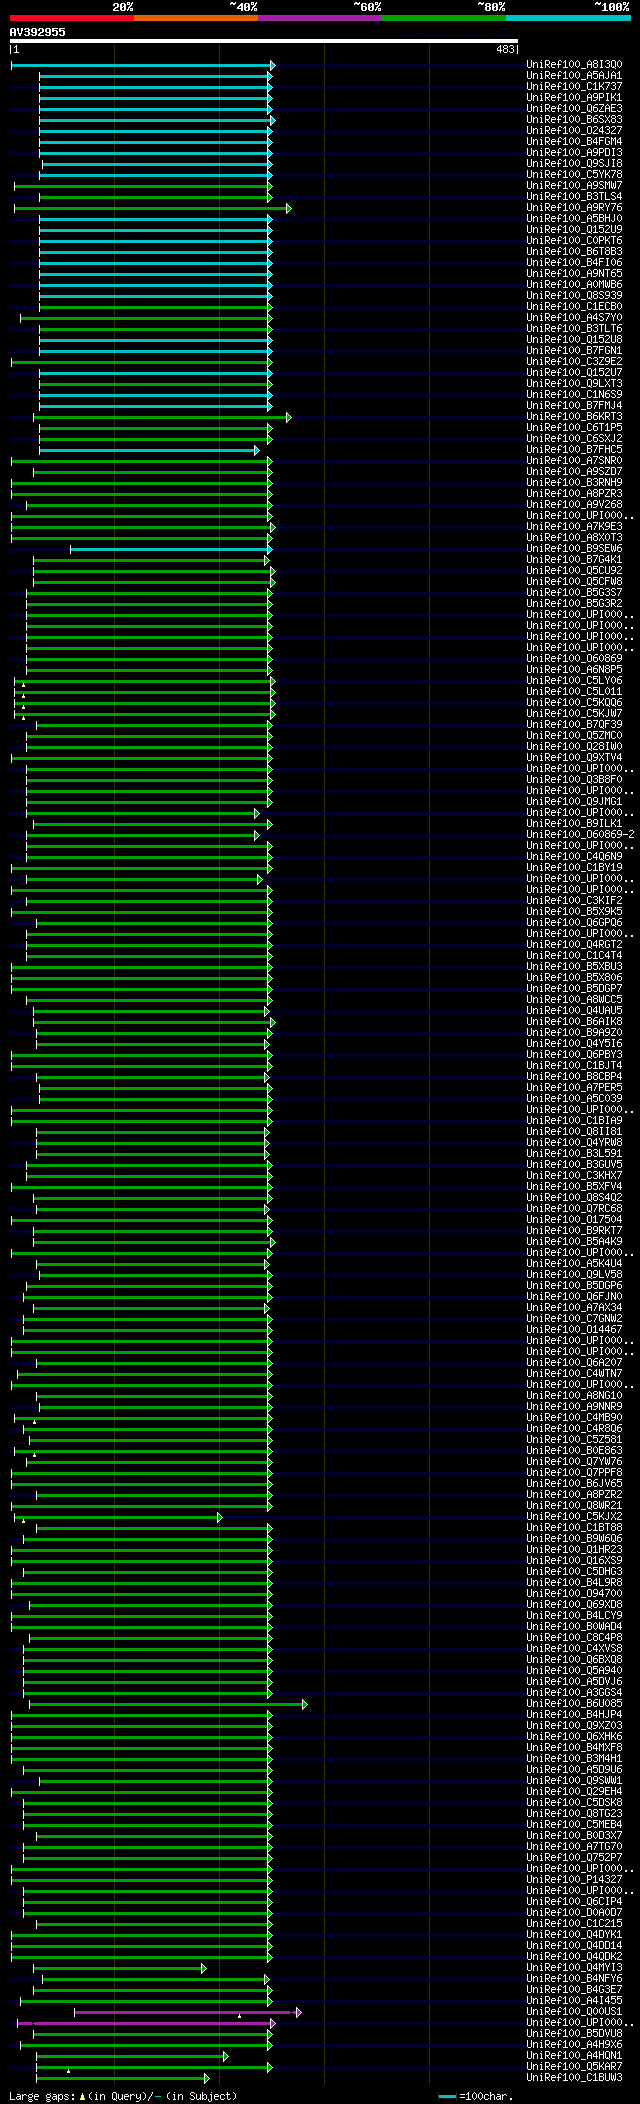
Task: Select the UniRef100_B0E863 label
Action: [574, 1451]
